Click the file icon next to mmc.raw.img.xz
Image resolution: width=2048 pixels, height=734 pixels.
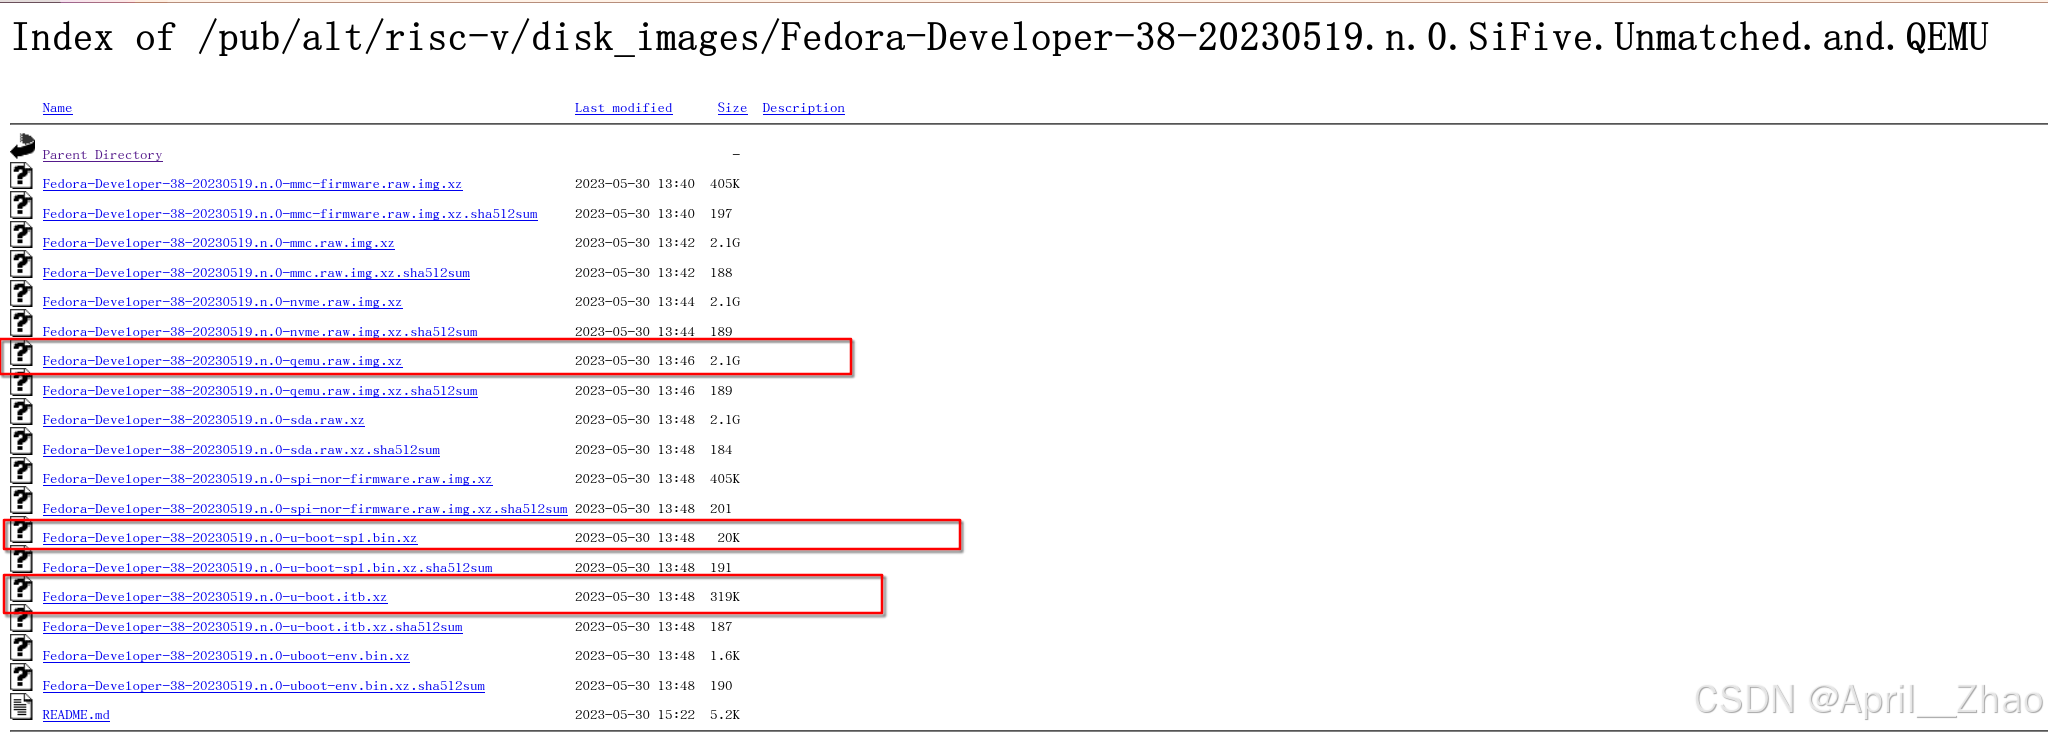click(x=22, y=235)
